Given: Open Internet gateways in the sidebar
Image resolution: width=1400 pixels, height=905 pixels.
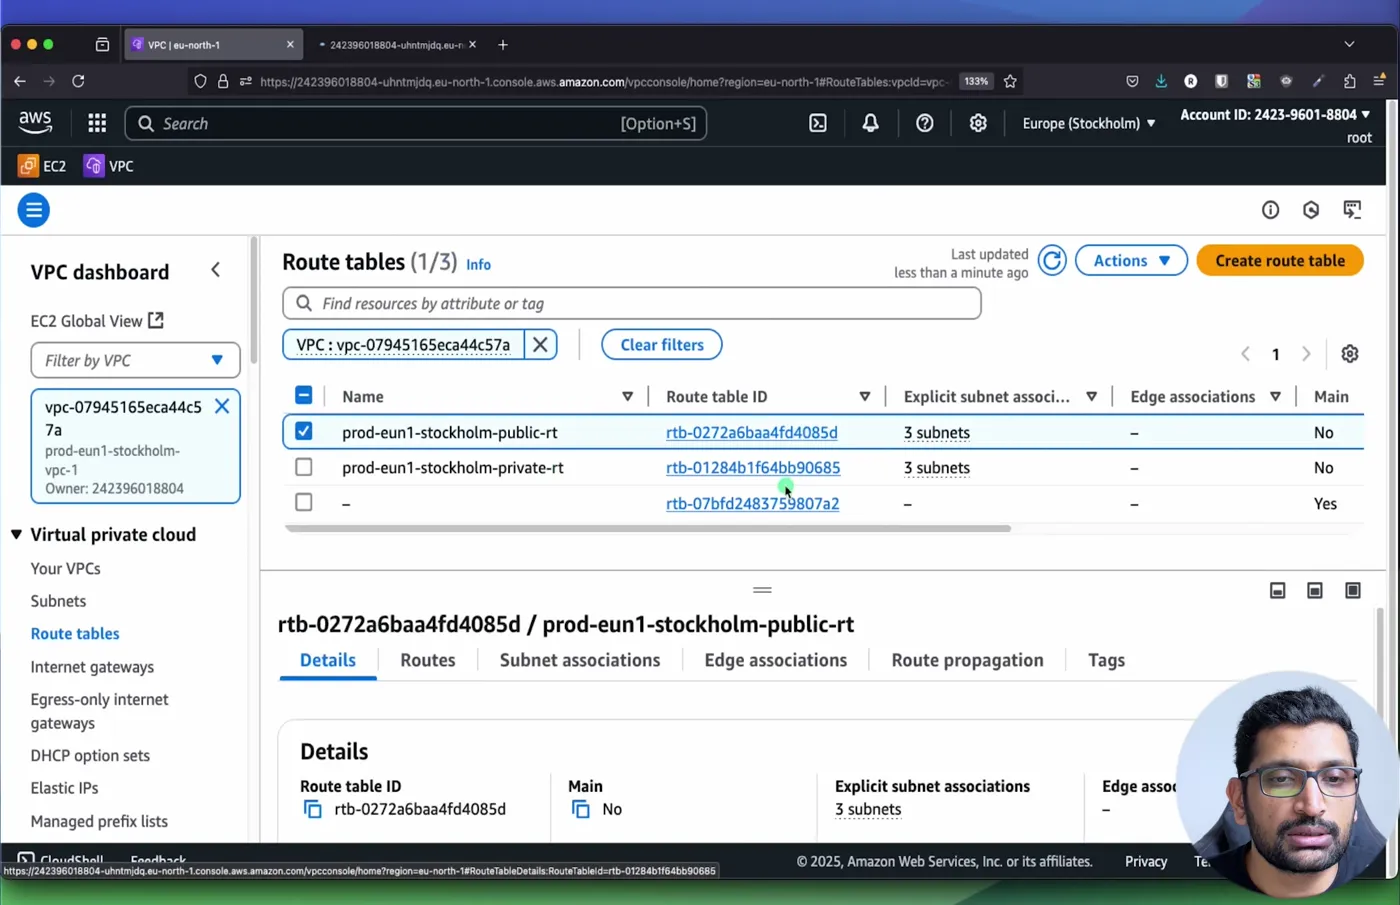Looking at the screenshot, I should click(92, 667).
